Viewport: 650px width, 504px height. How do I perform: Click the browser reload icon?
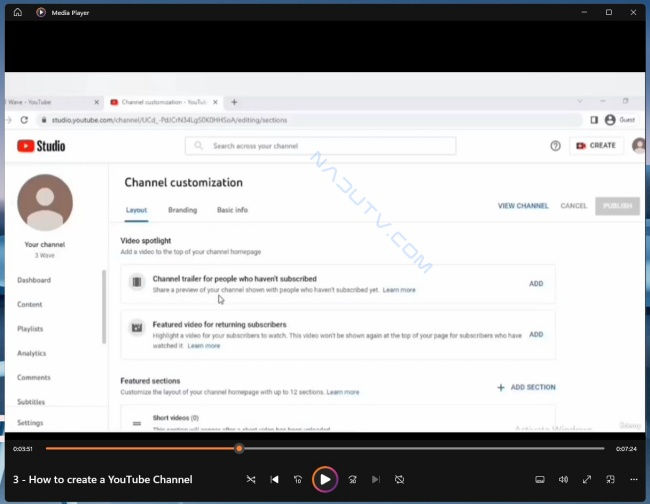(24, 120)
